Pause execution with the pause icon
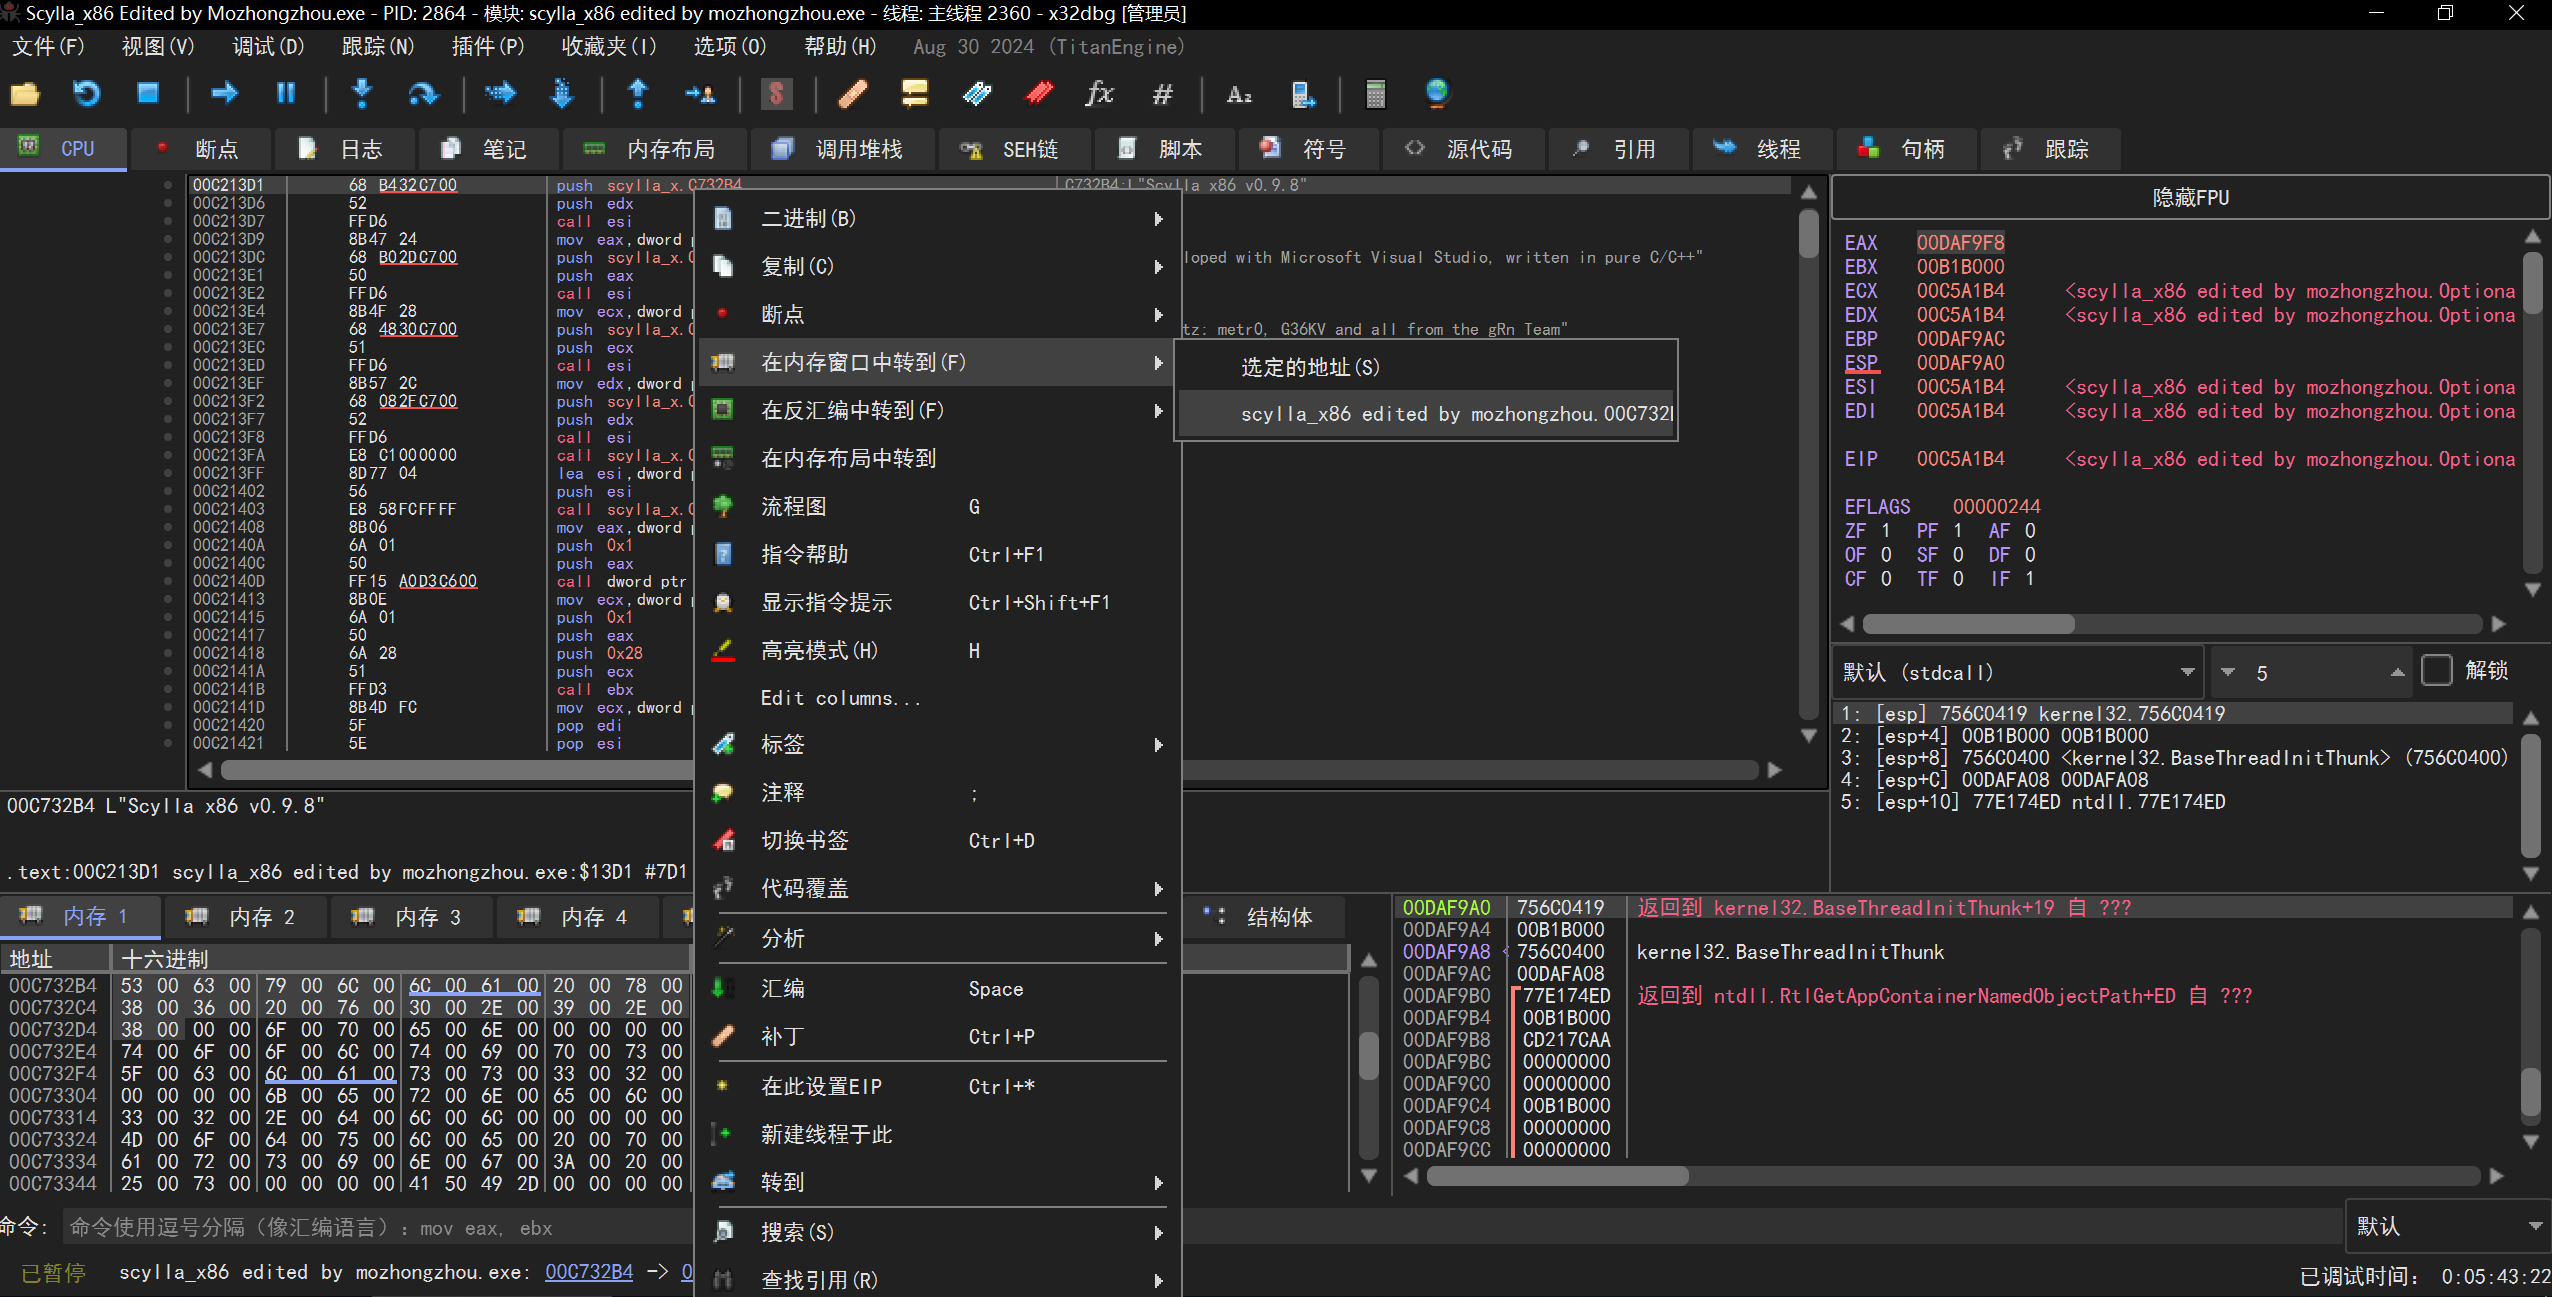This screenshot has width=2552, height=1297. pyautogui.click(x=286, y=94)
